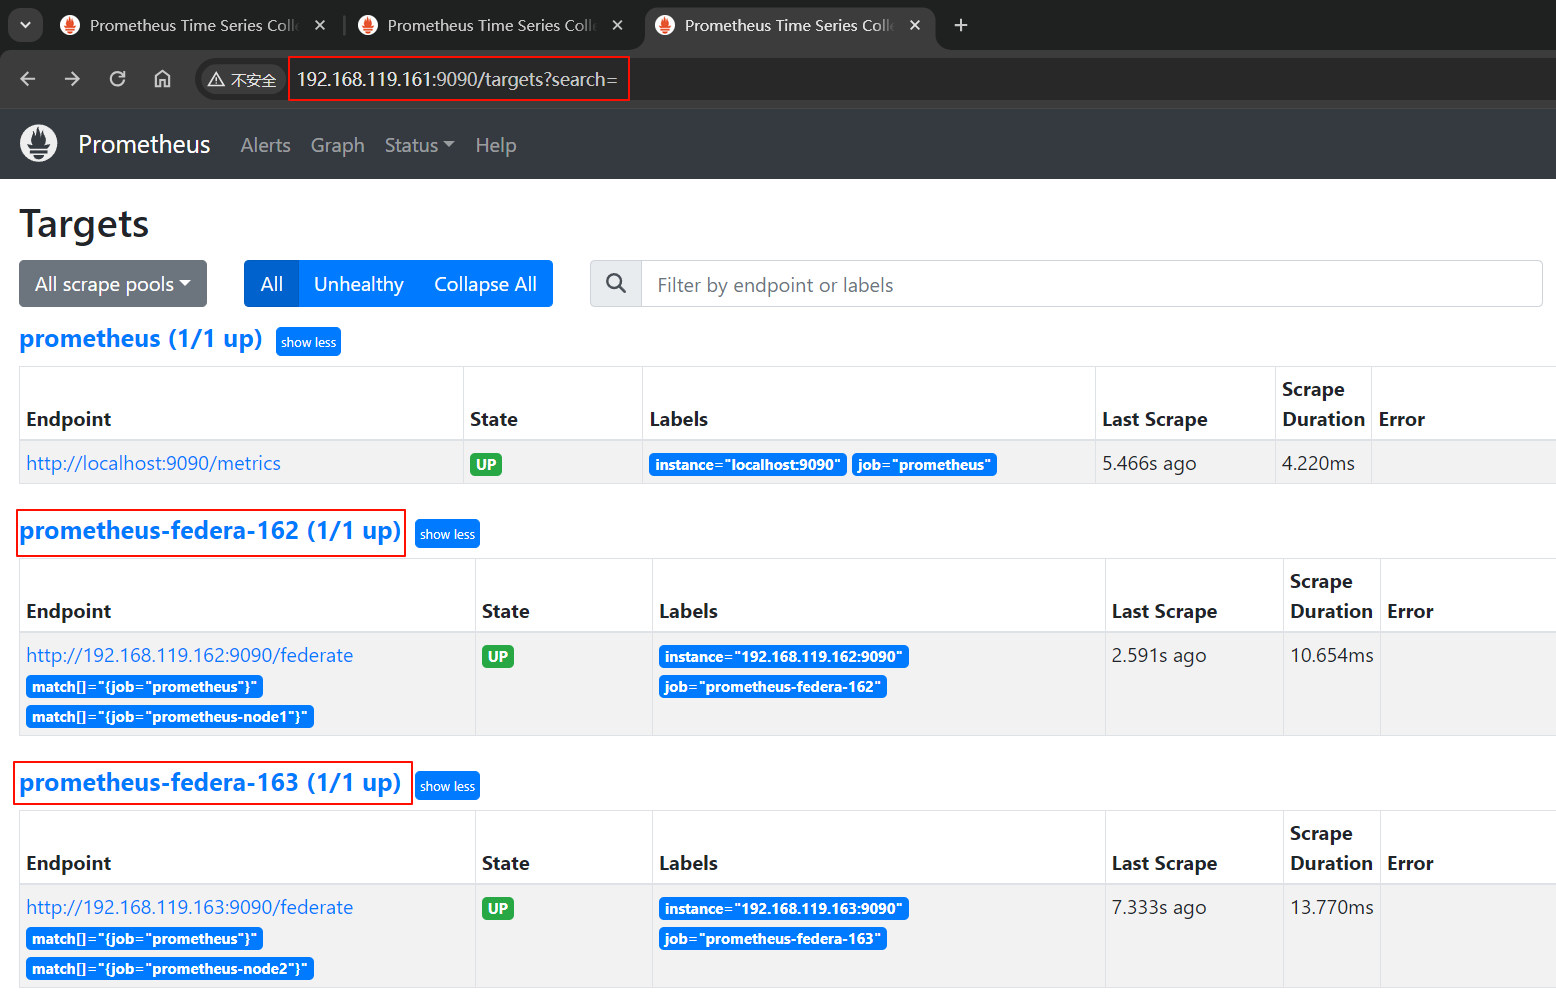Click the prometheus (1/1 up) heading

[x=141, y=339]
